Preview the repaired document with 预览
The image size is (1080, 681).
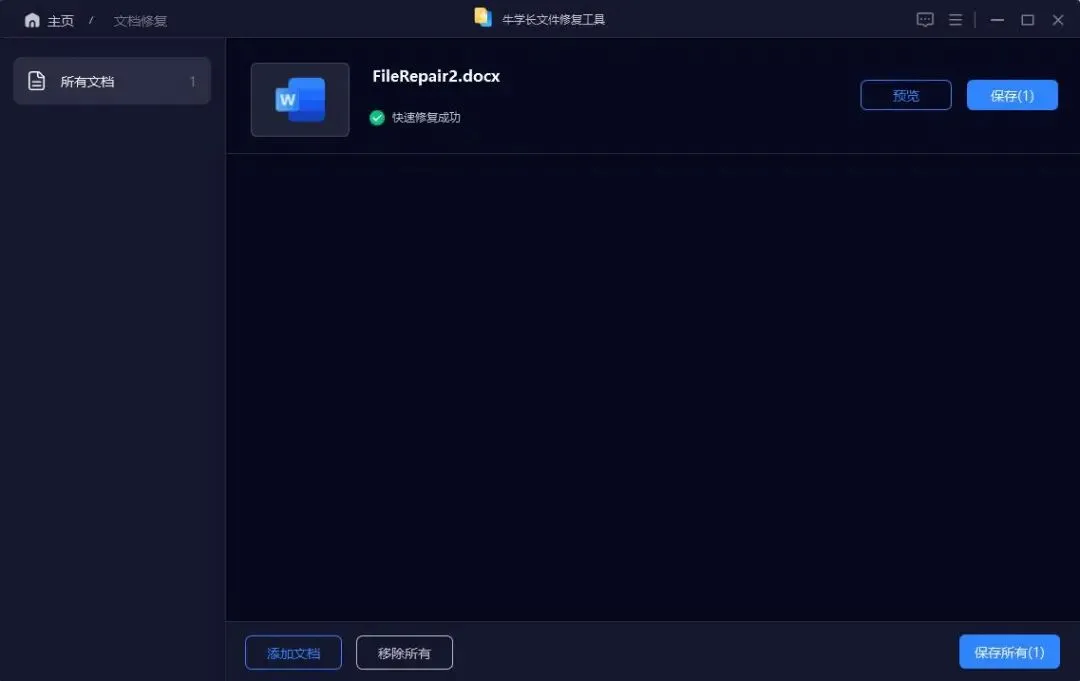[x=906, y=95]
